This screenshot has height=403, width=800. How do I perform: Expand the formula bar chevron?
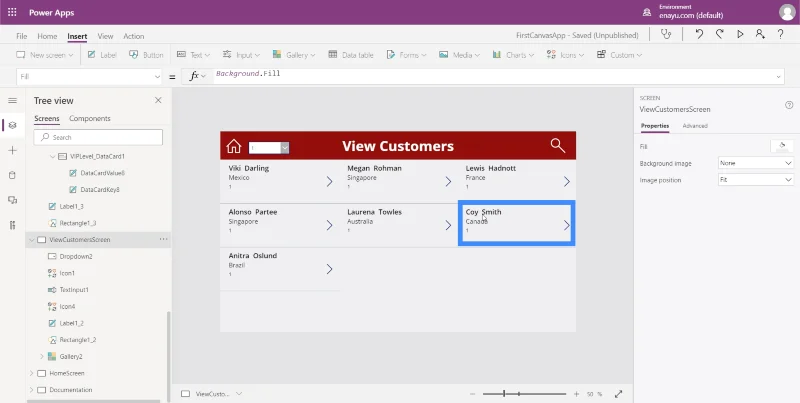[779, 77]
